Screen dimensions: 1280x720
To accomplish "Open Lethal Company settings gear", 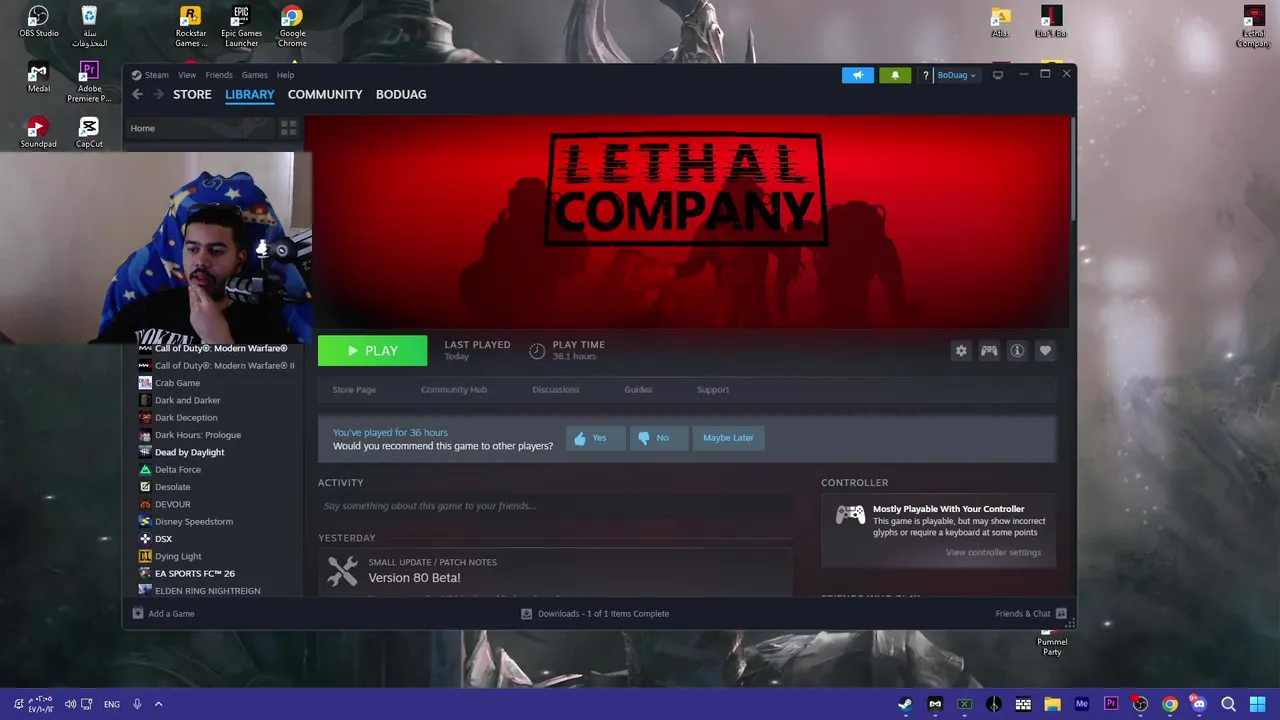I will 961,351.
